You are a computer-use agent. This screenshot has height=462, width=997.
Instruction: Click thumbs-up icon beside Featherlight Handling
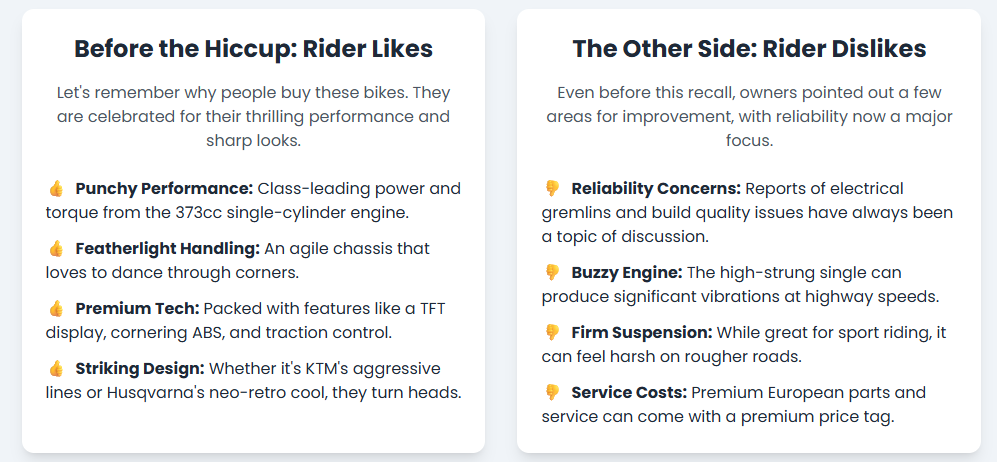pos(55,248)
